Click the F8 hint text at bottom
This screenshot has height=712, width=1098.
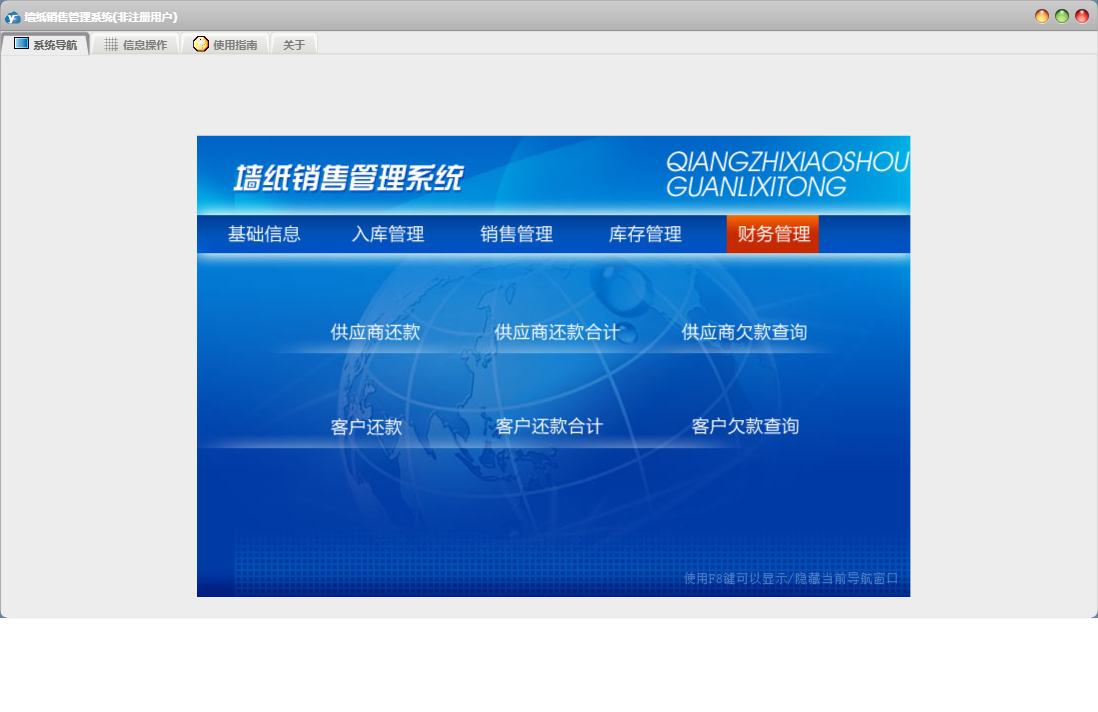point(791,578)
